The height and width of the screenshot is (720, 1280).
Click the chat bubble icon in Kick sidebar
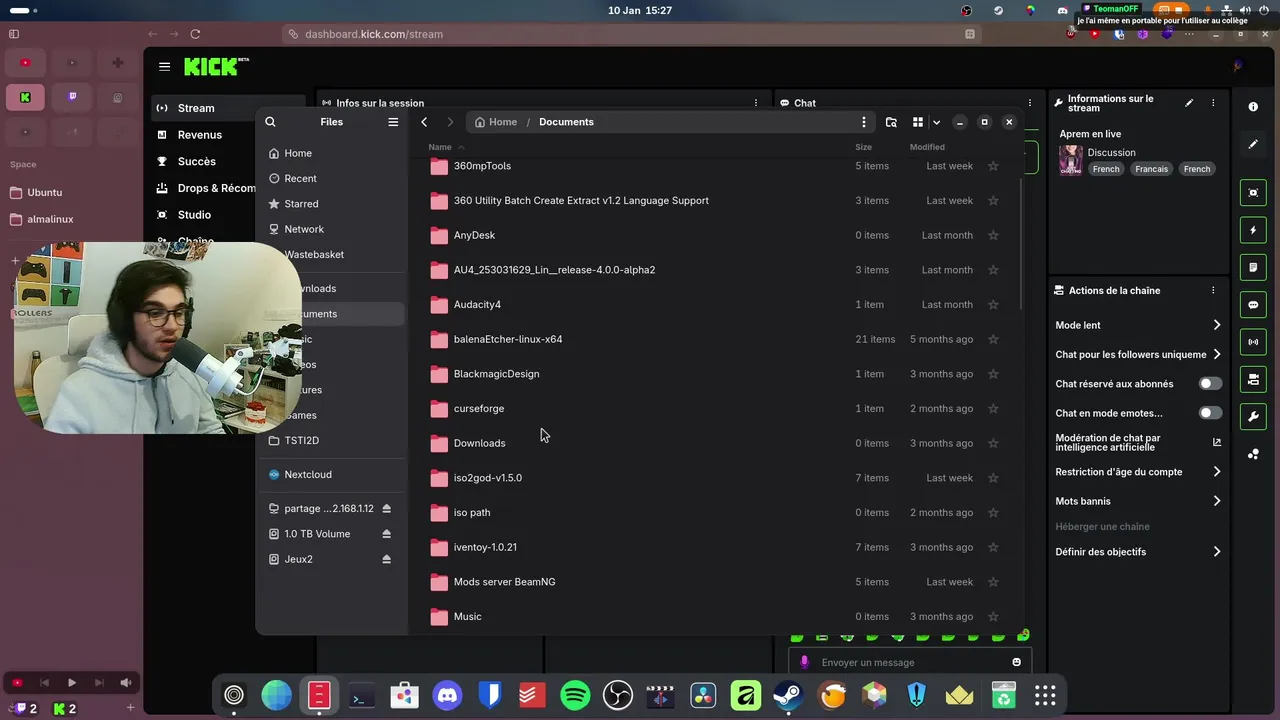pyautogui.click(x=1253, y=305)
